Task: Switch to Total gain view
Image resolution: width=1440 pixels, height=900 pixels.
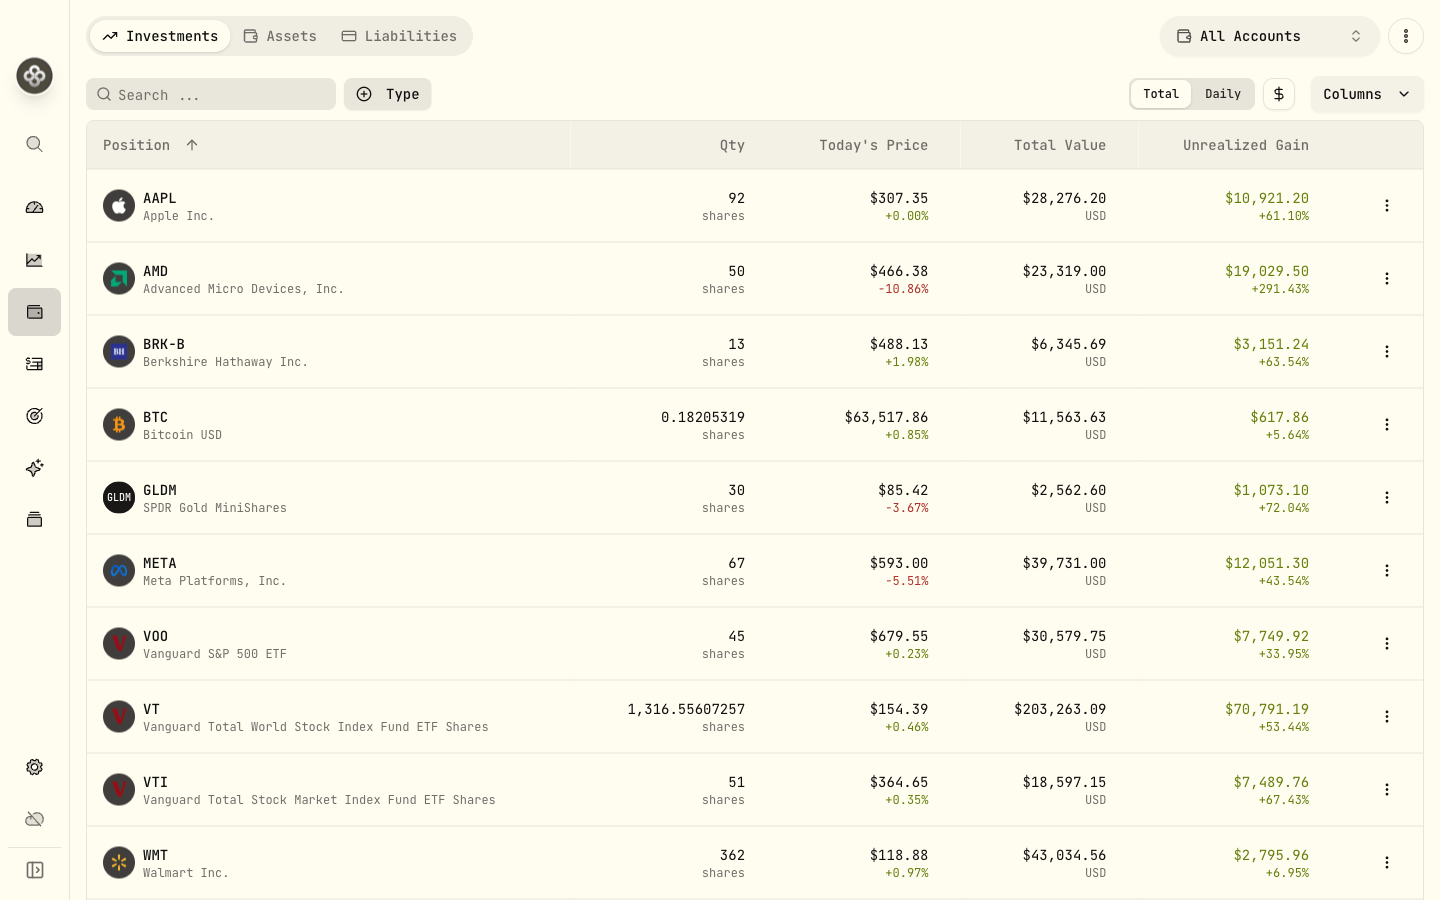Action: click(x=1161, y=94)
